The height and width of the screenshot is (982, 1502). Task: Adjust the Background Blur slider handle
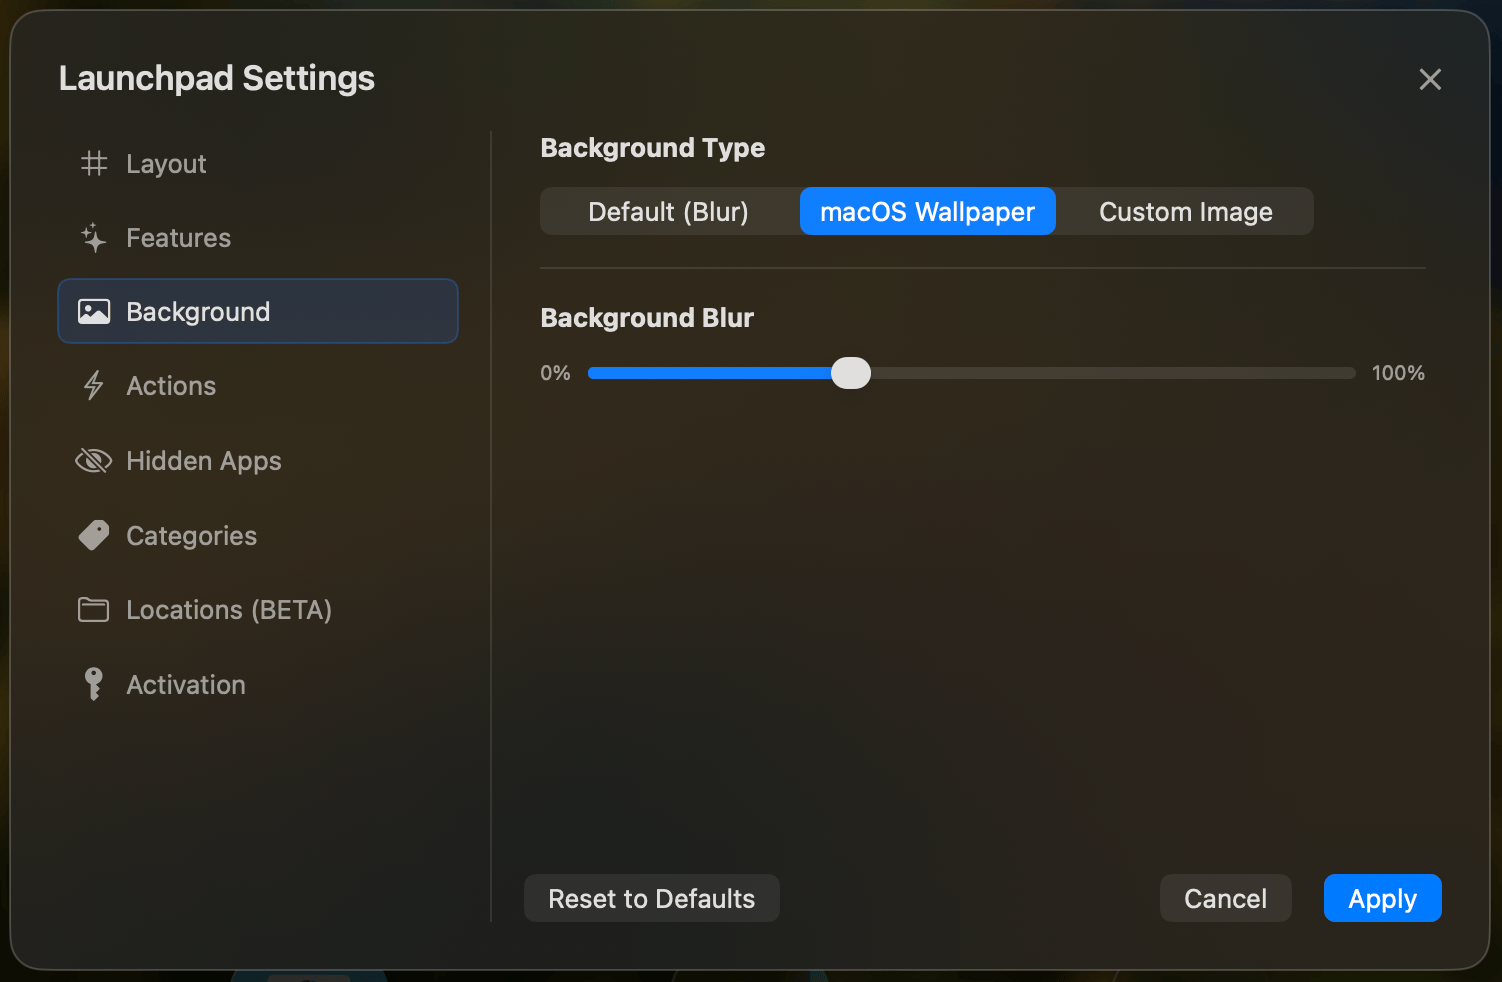click(851, 372)
